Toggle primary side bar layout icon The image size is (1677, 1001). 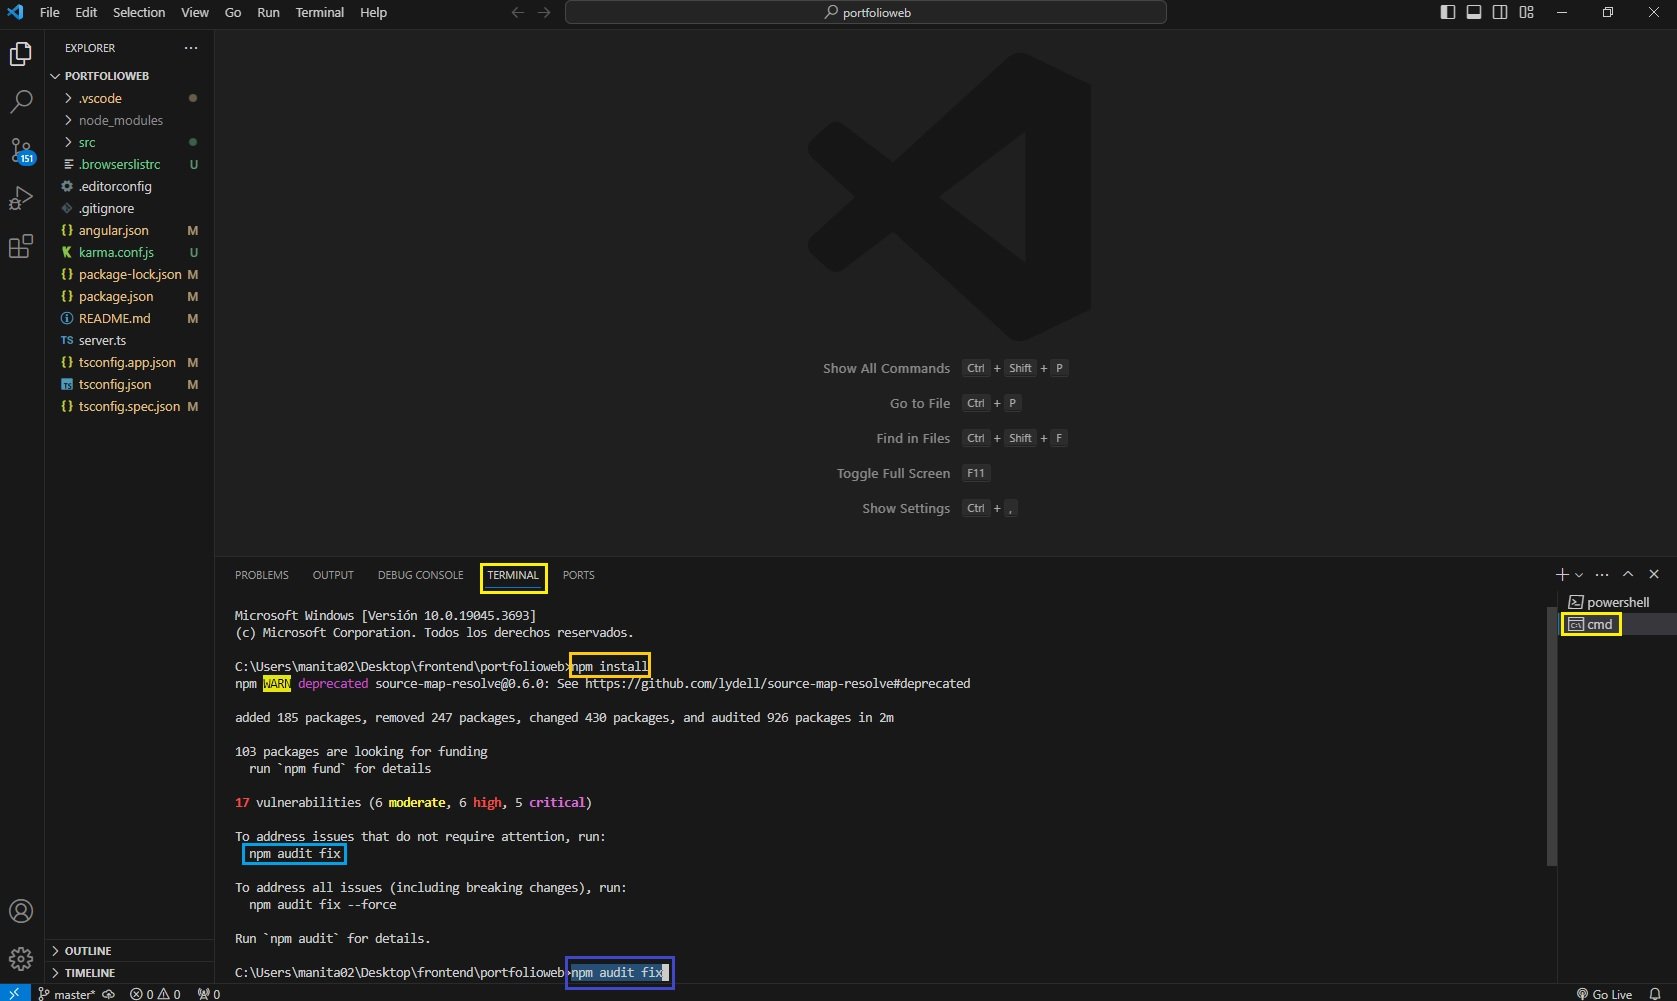point(1447,12)
